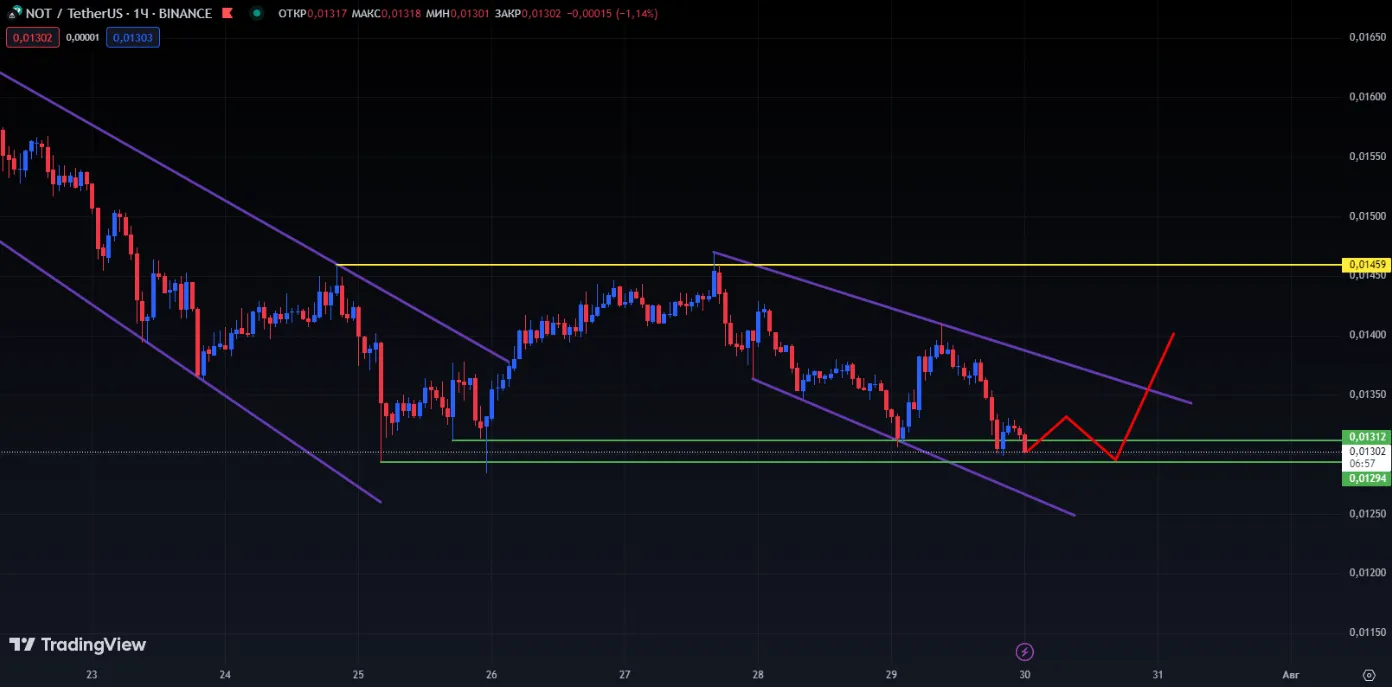Open chart settings gear in bottom corner

[x=1369, y=674]
